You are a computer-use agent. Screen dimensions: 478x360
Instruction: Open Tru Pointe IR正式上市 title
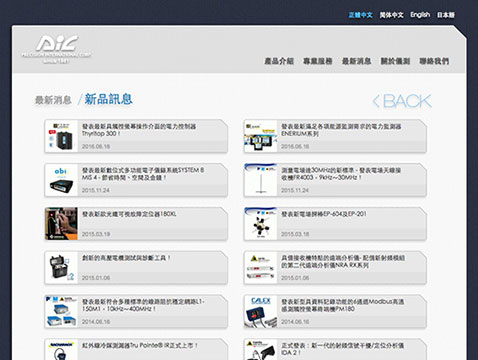pos(140,345)
